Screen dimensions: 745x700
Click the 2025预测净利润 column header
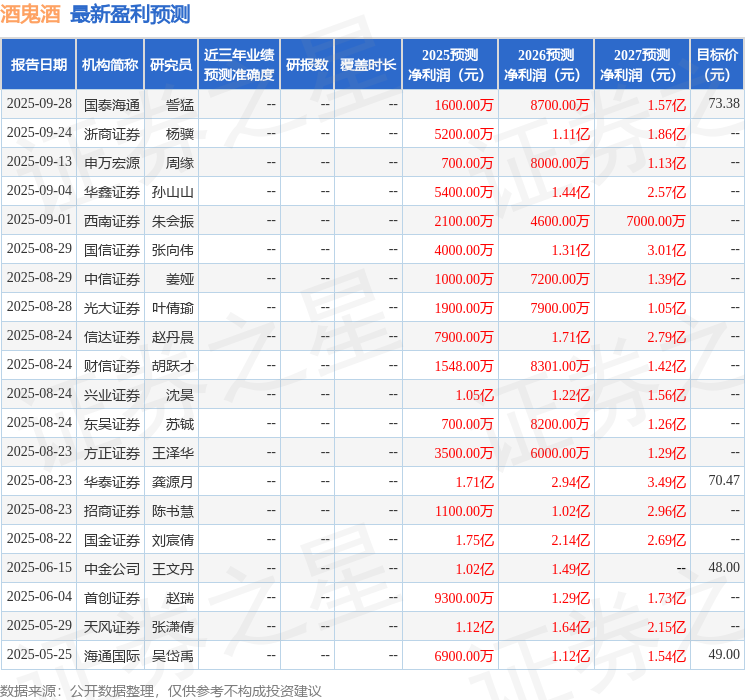(450, 64)
